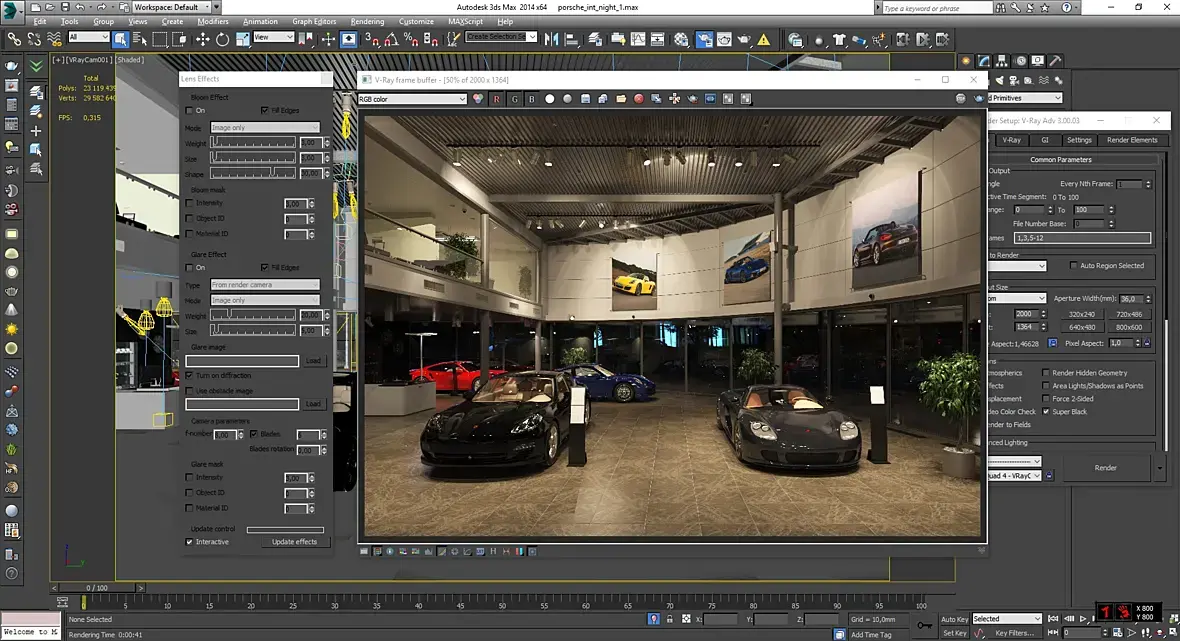Click the Select and Link tool
1180x641 pixels.
tap(14, 40)
